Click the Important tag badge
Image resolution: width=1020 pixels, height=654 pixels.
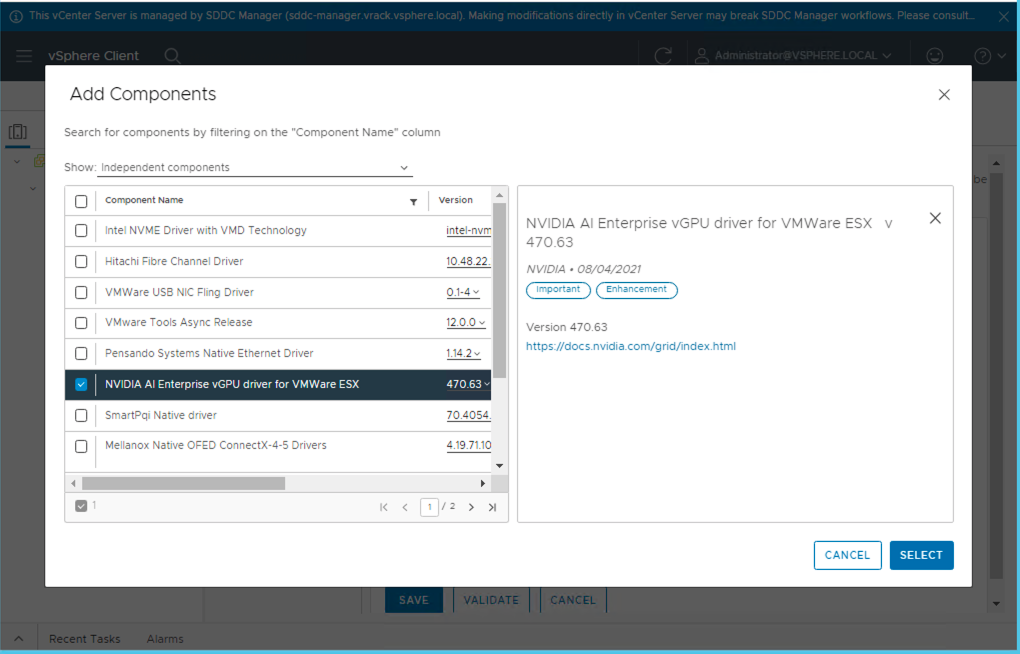(558, 290)
